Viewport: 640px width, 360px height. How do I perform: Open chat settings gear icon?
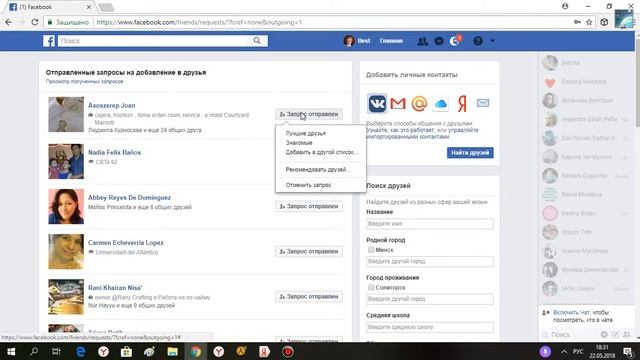click(x=604, y=334)
